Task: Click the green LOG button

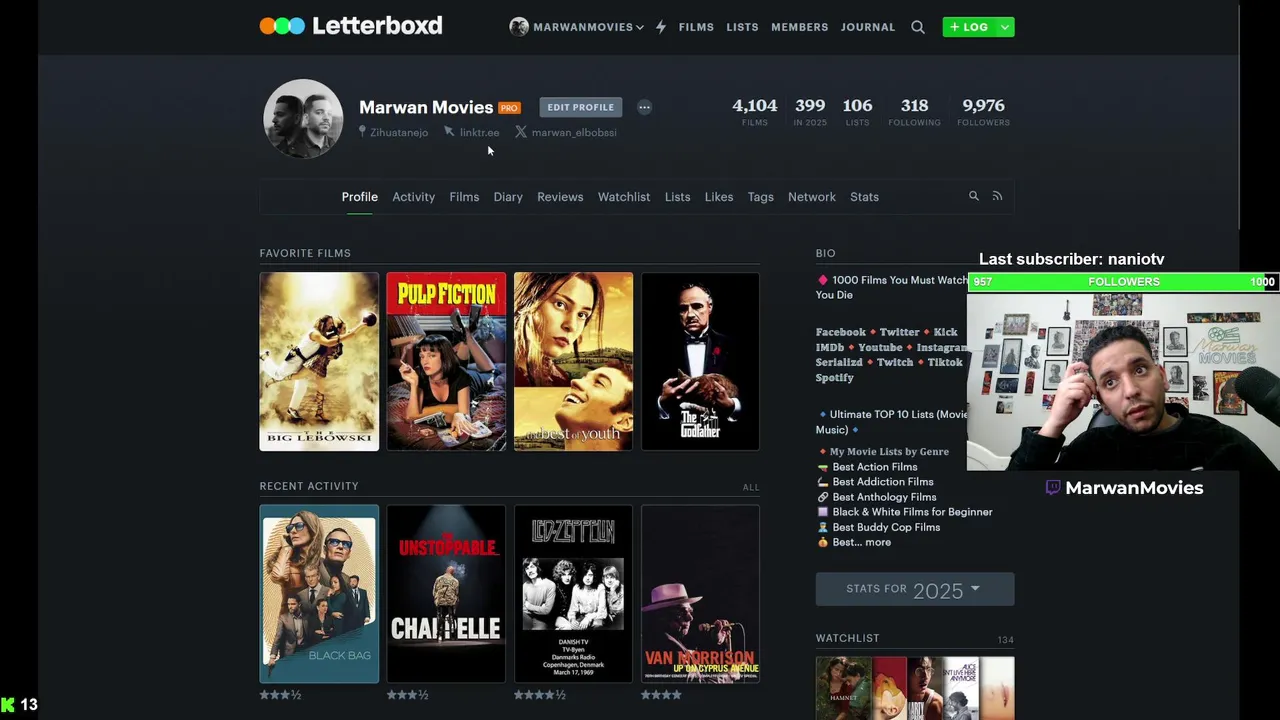Action: pos(969,27)
